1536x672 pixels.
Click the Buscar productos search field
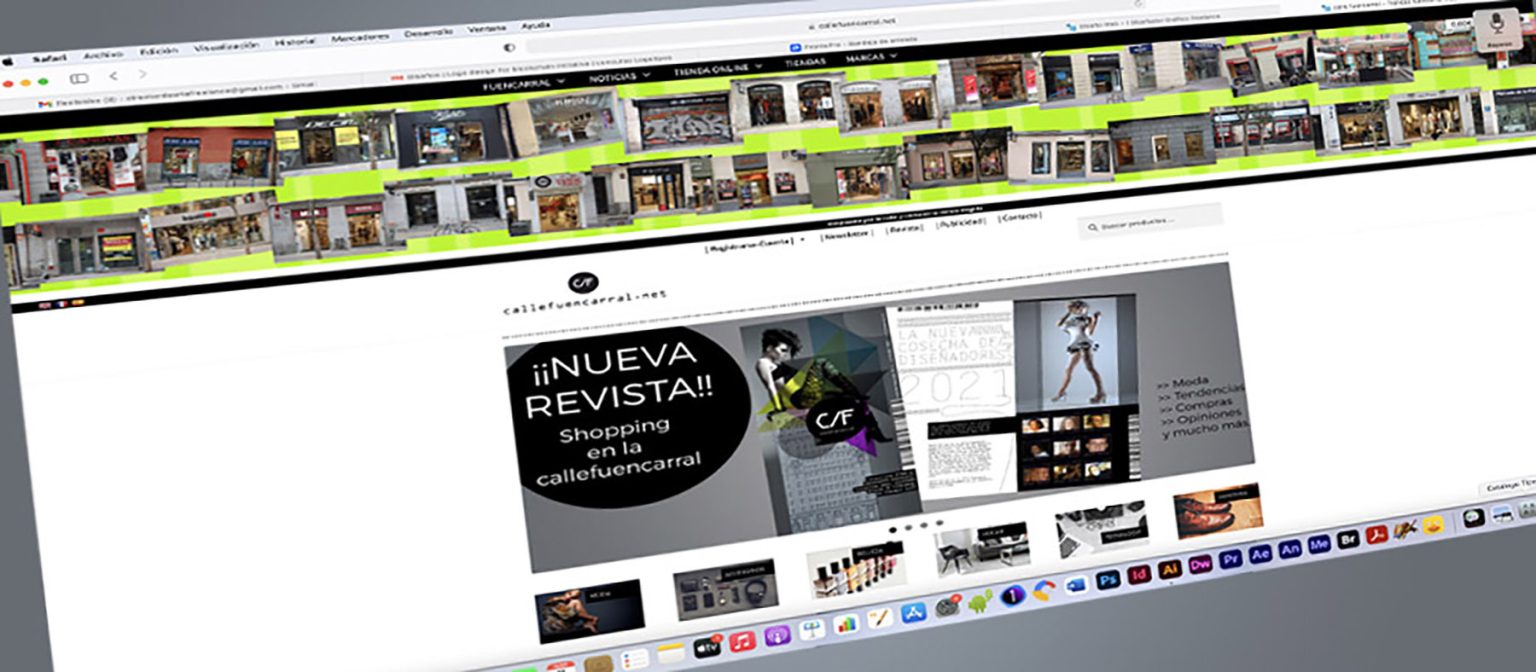[1150, 221]
